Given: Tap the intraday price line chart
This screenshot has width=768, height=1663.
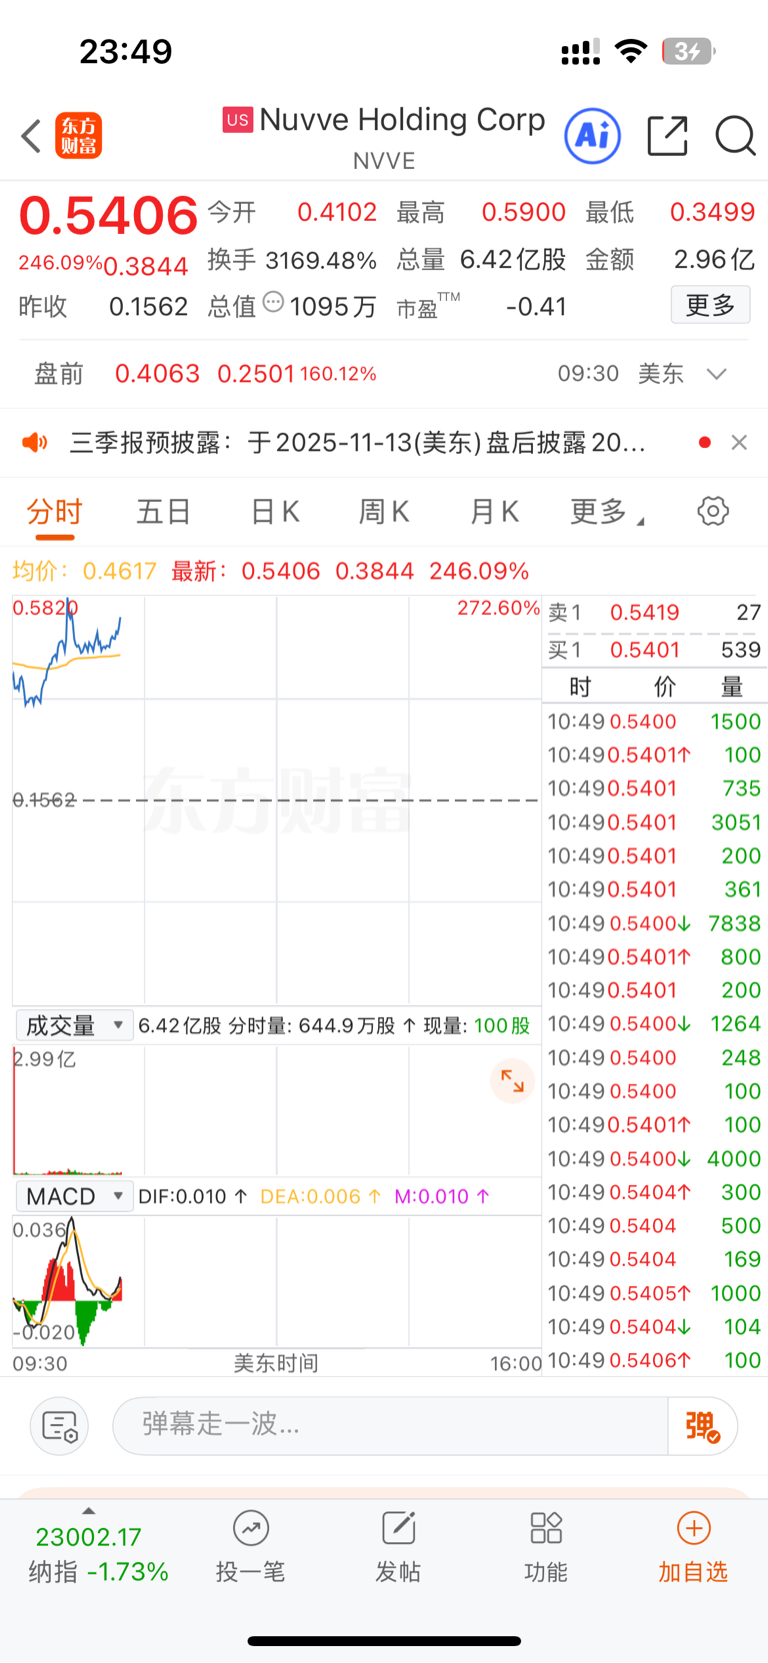Looking at the screenshot, I should tap(276, 800).
